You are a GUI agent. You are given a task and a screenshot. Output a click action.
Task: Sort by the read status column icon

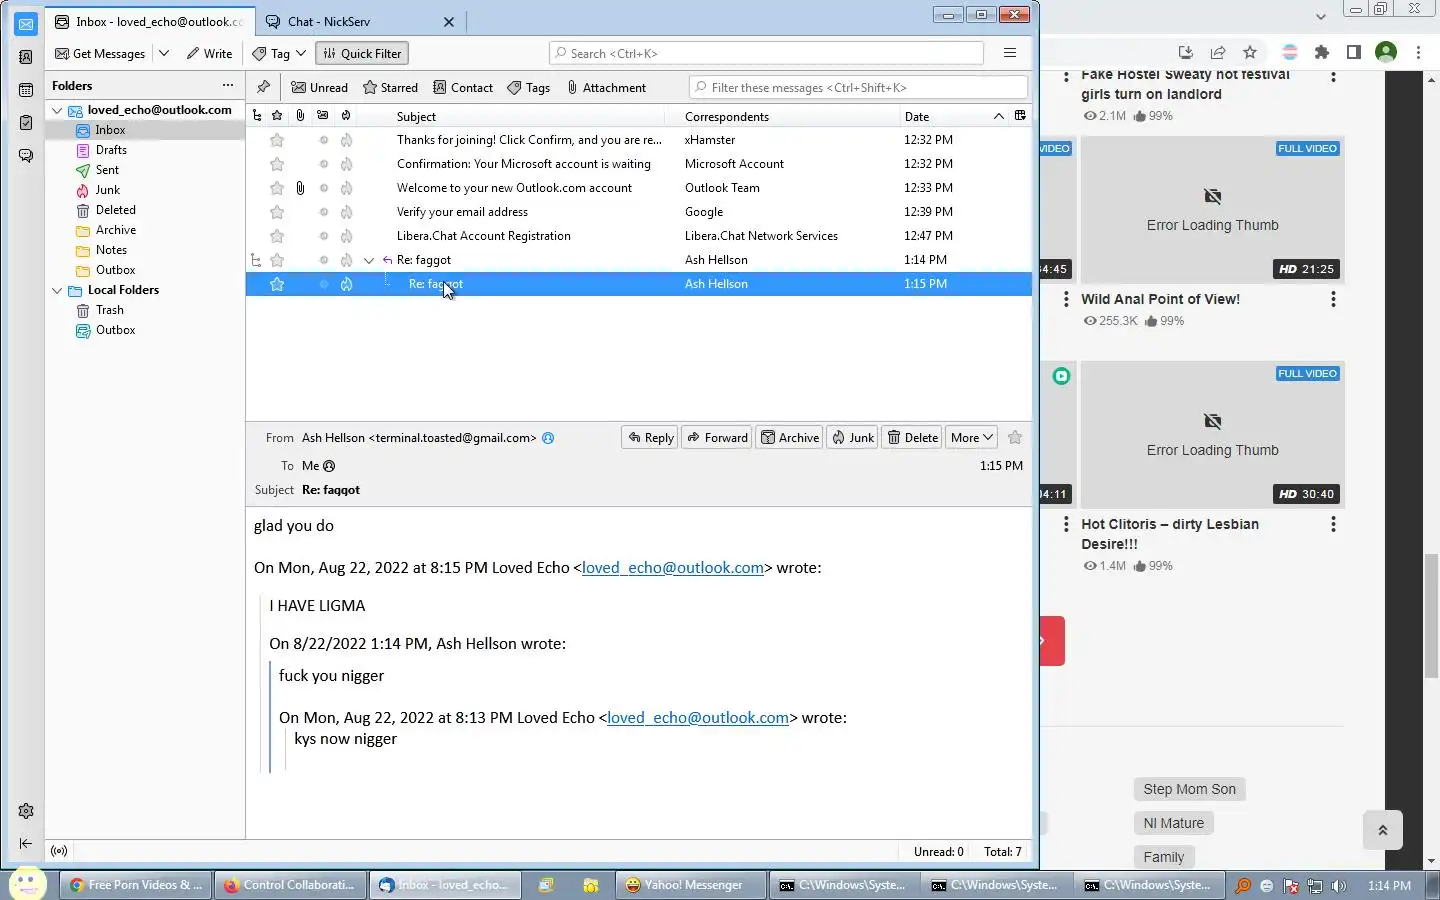click(x=323, y=116)
